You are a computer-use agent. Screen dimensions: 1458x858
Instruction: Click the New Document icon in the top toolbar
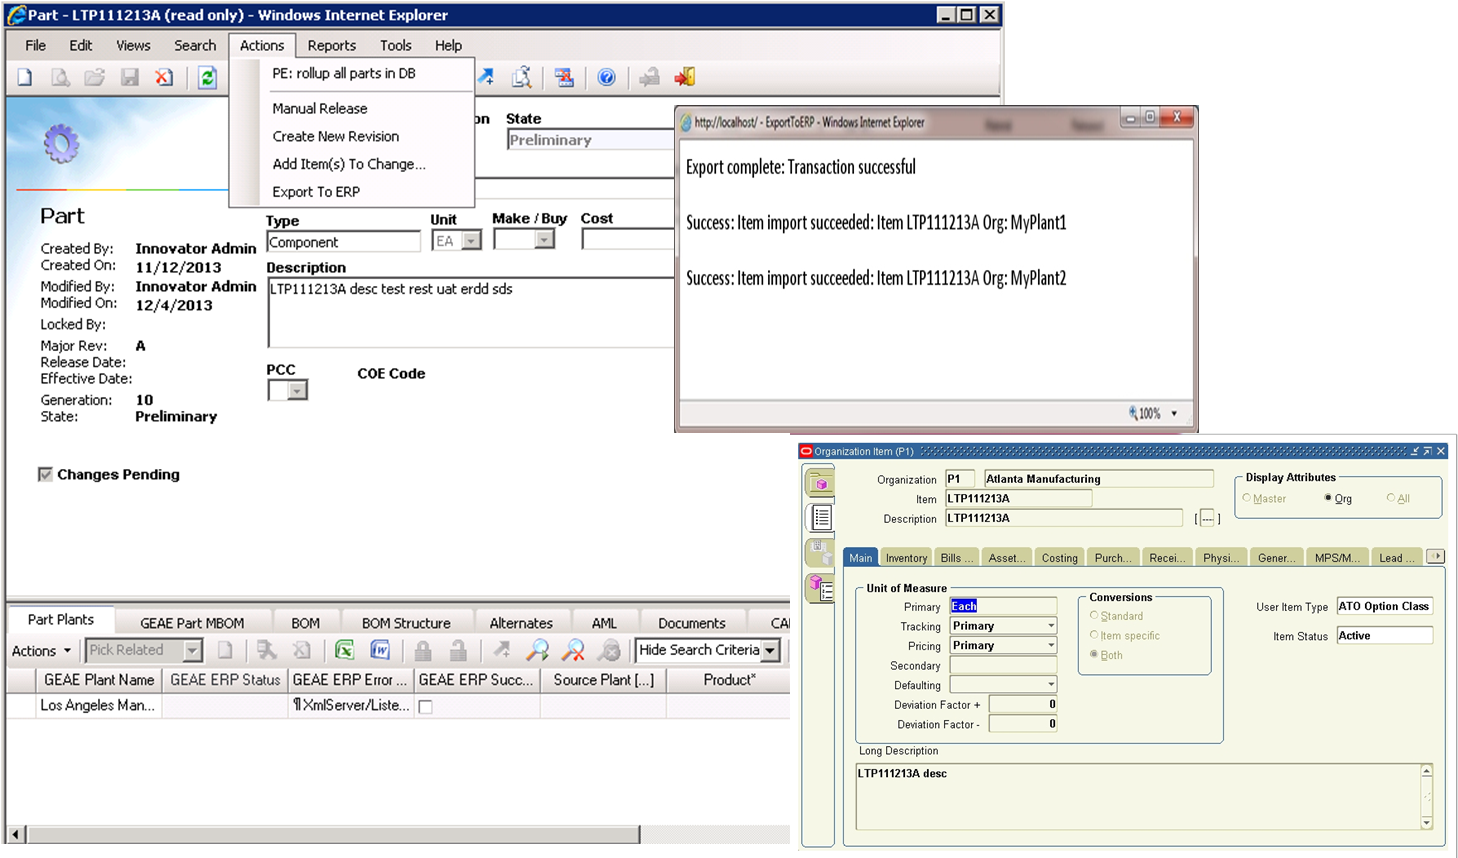(24, 77)
